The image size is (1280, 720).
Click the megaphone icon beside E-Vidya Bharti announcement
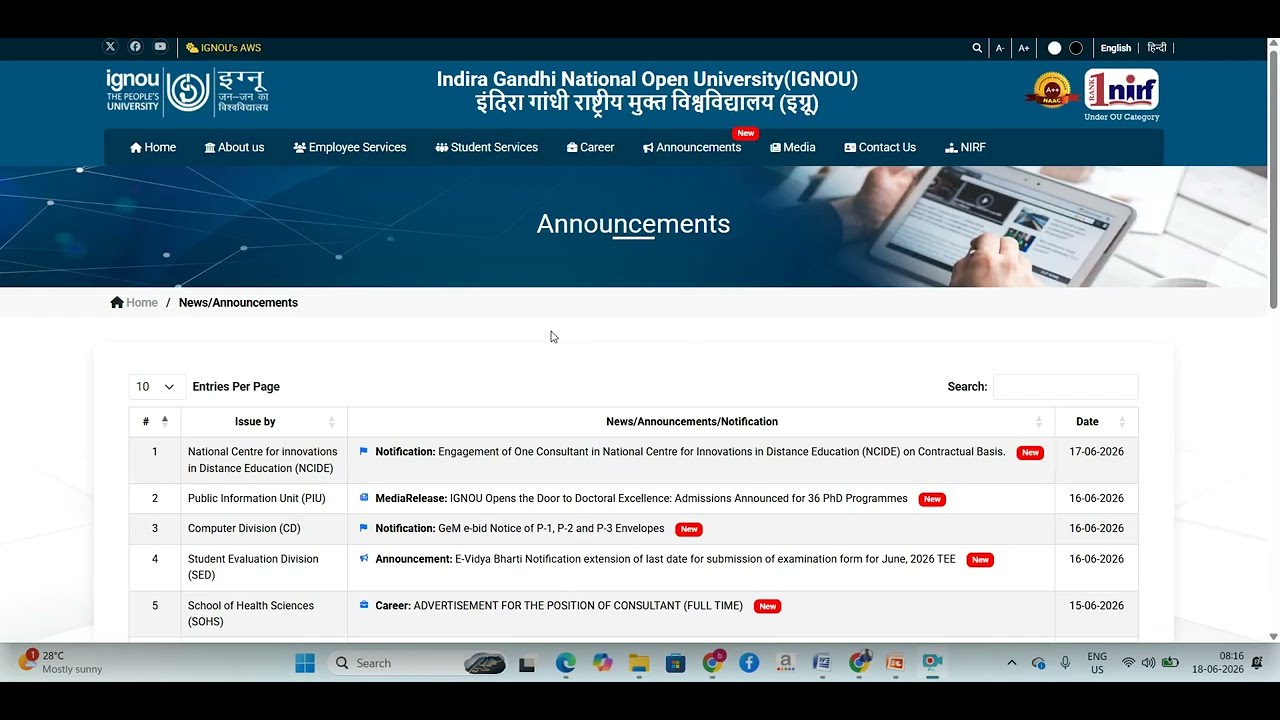click(x=364, y=558)
